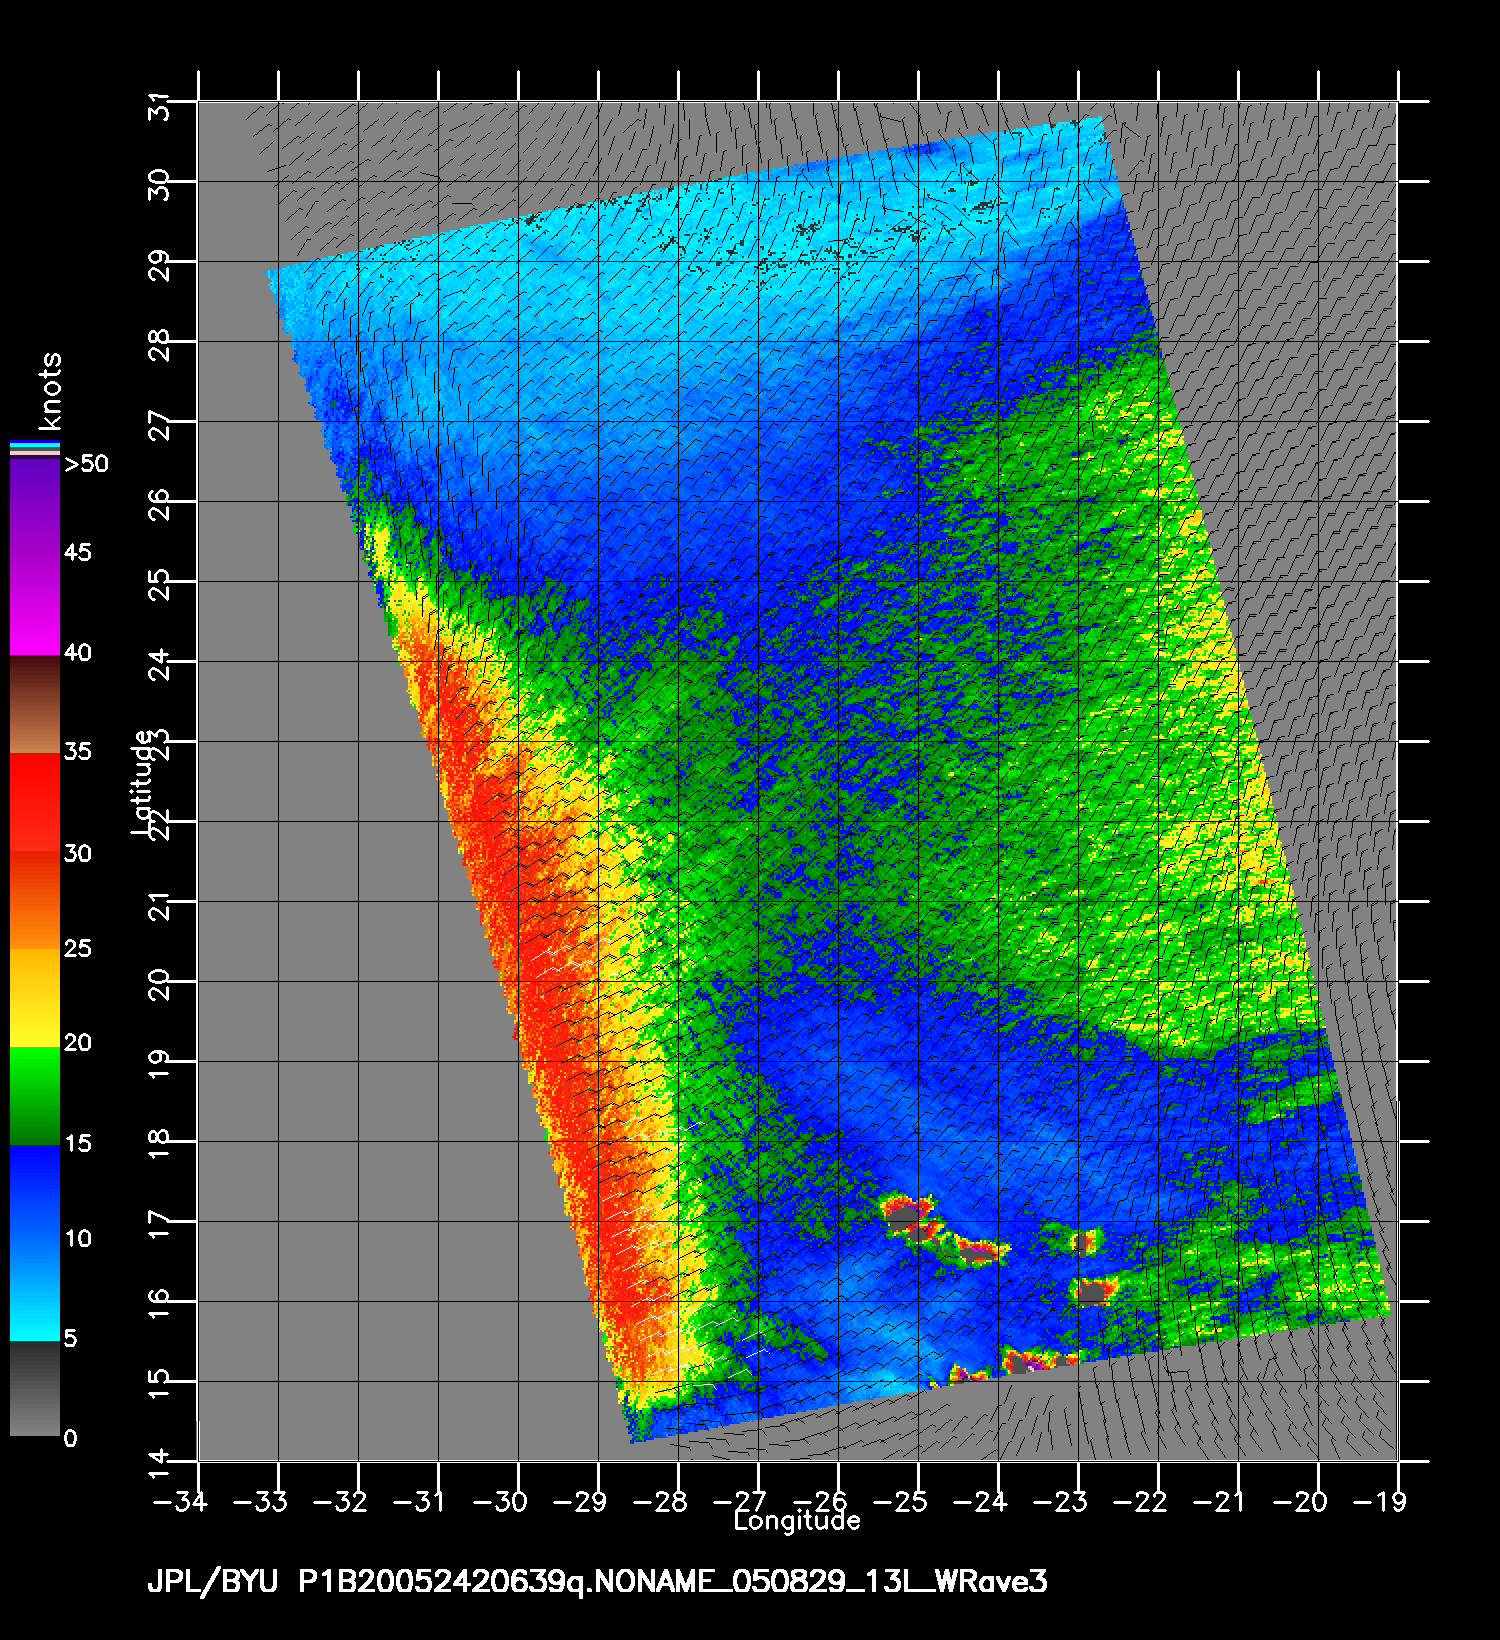
Task: Click the longitude tick label '−19'
Action: pos(1380,1502)
